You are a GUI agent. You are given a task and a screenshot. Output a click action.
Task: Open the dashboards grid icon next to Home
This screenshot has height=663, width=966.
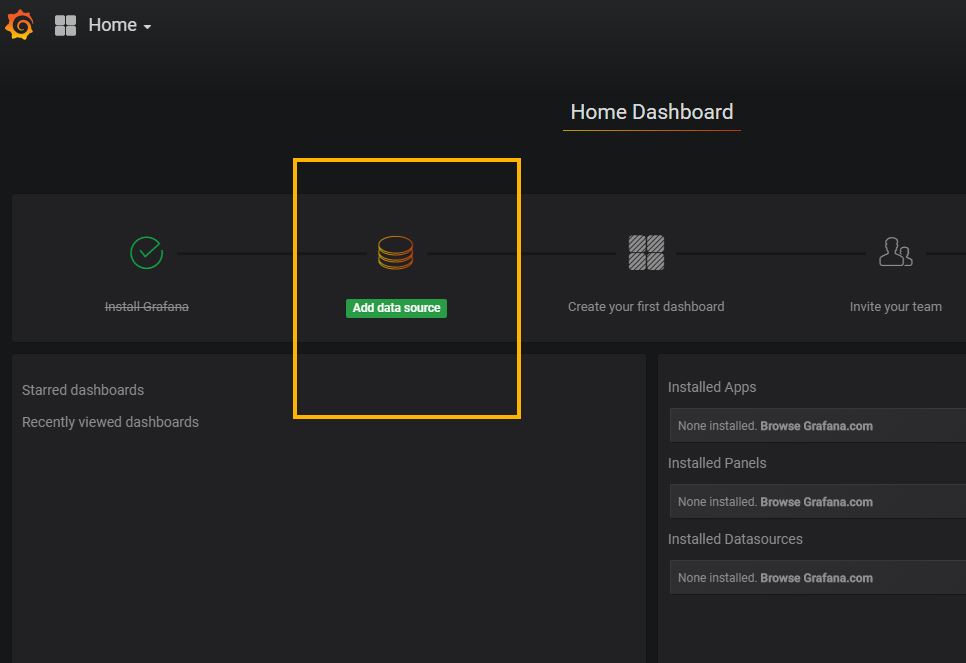pos(64,24)
